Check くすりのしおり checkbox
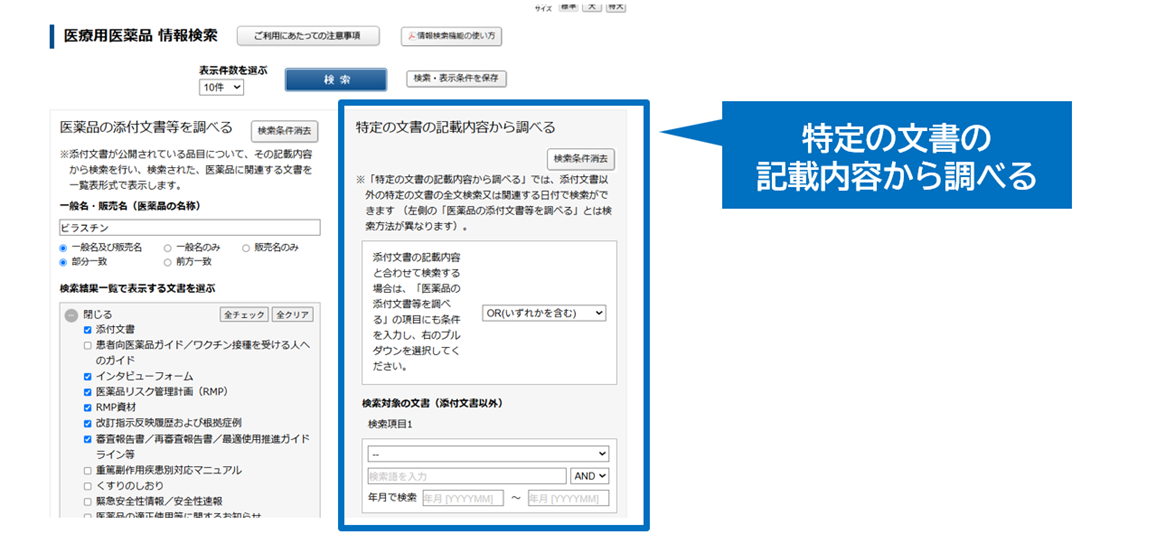Screen dimensions: 1175x553 88,486
